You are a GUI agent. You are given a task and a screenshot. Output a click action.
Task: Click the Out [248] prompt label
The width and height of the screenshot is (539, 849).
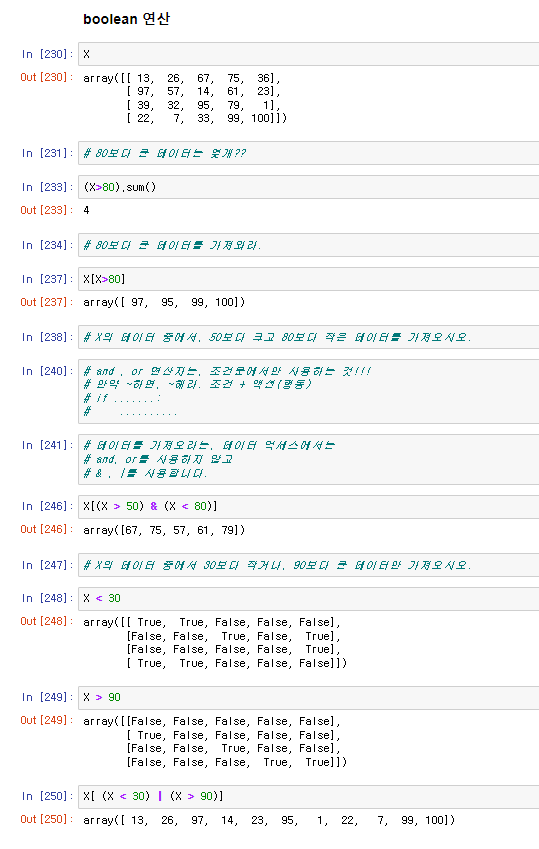point(47,622)
